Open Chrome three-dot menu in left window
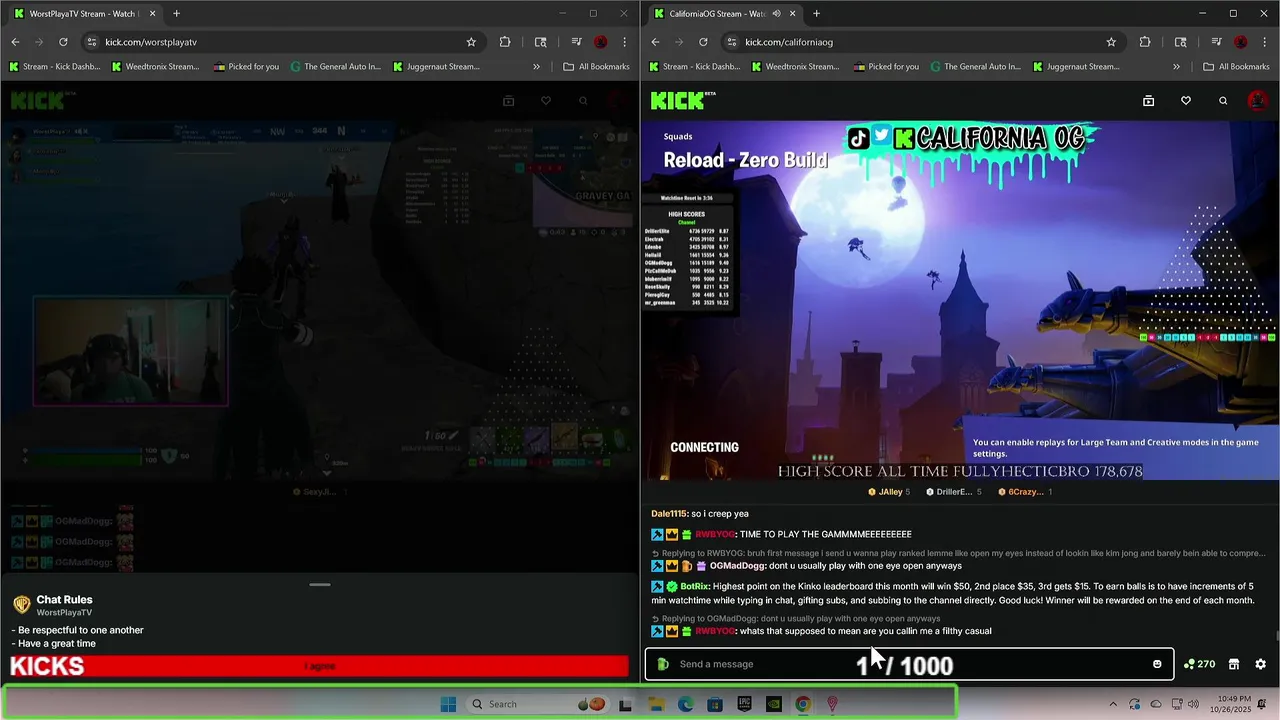The image size is (1280, 720). point(625,42)
